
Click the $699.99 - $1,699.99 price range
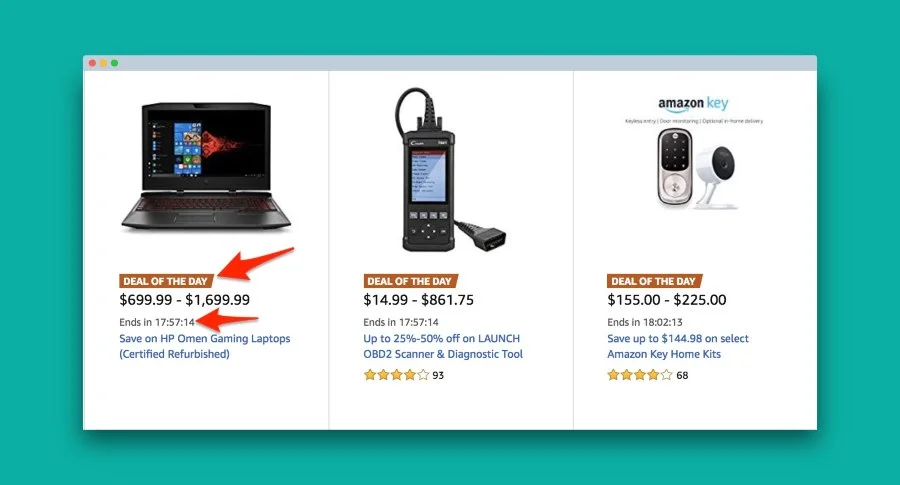[185, 300]
